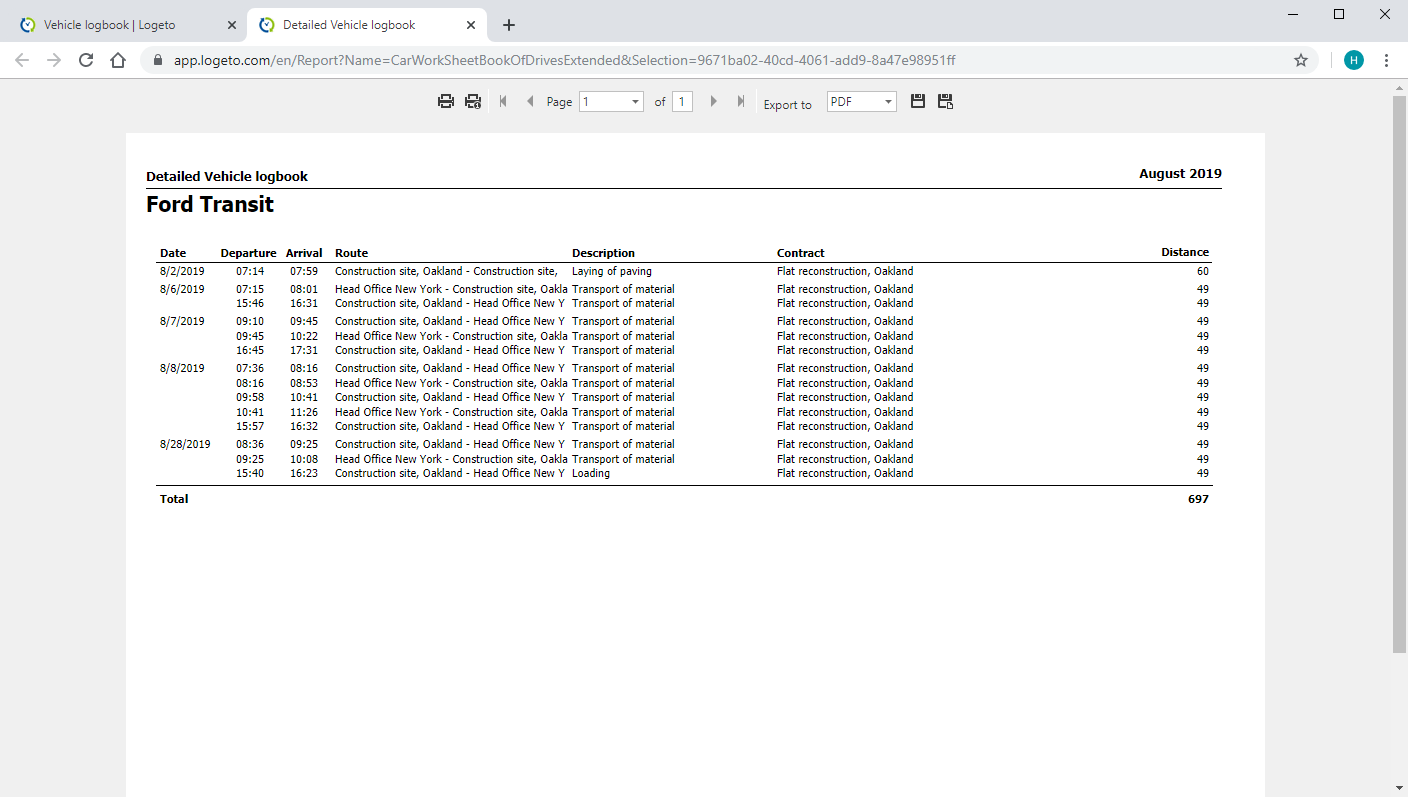The height and width of the screenshot is (797, 1408).
Task: Open a new browser tab
Action: [509, 25]
